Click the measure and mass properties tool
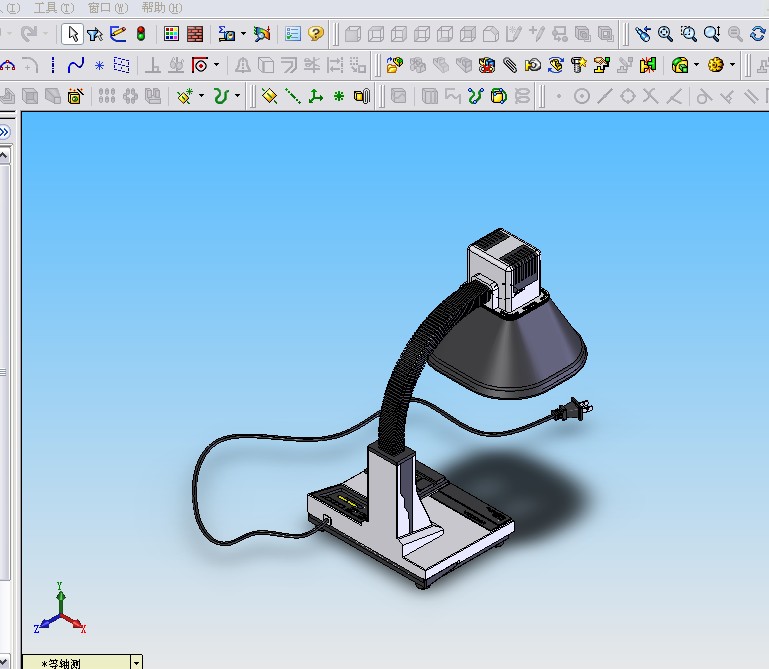Viewport: 769px width, 669px height. [226, 34]
